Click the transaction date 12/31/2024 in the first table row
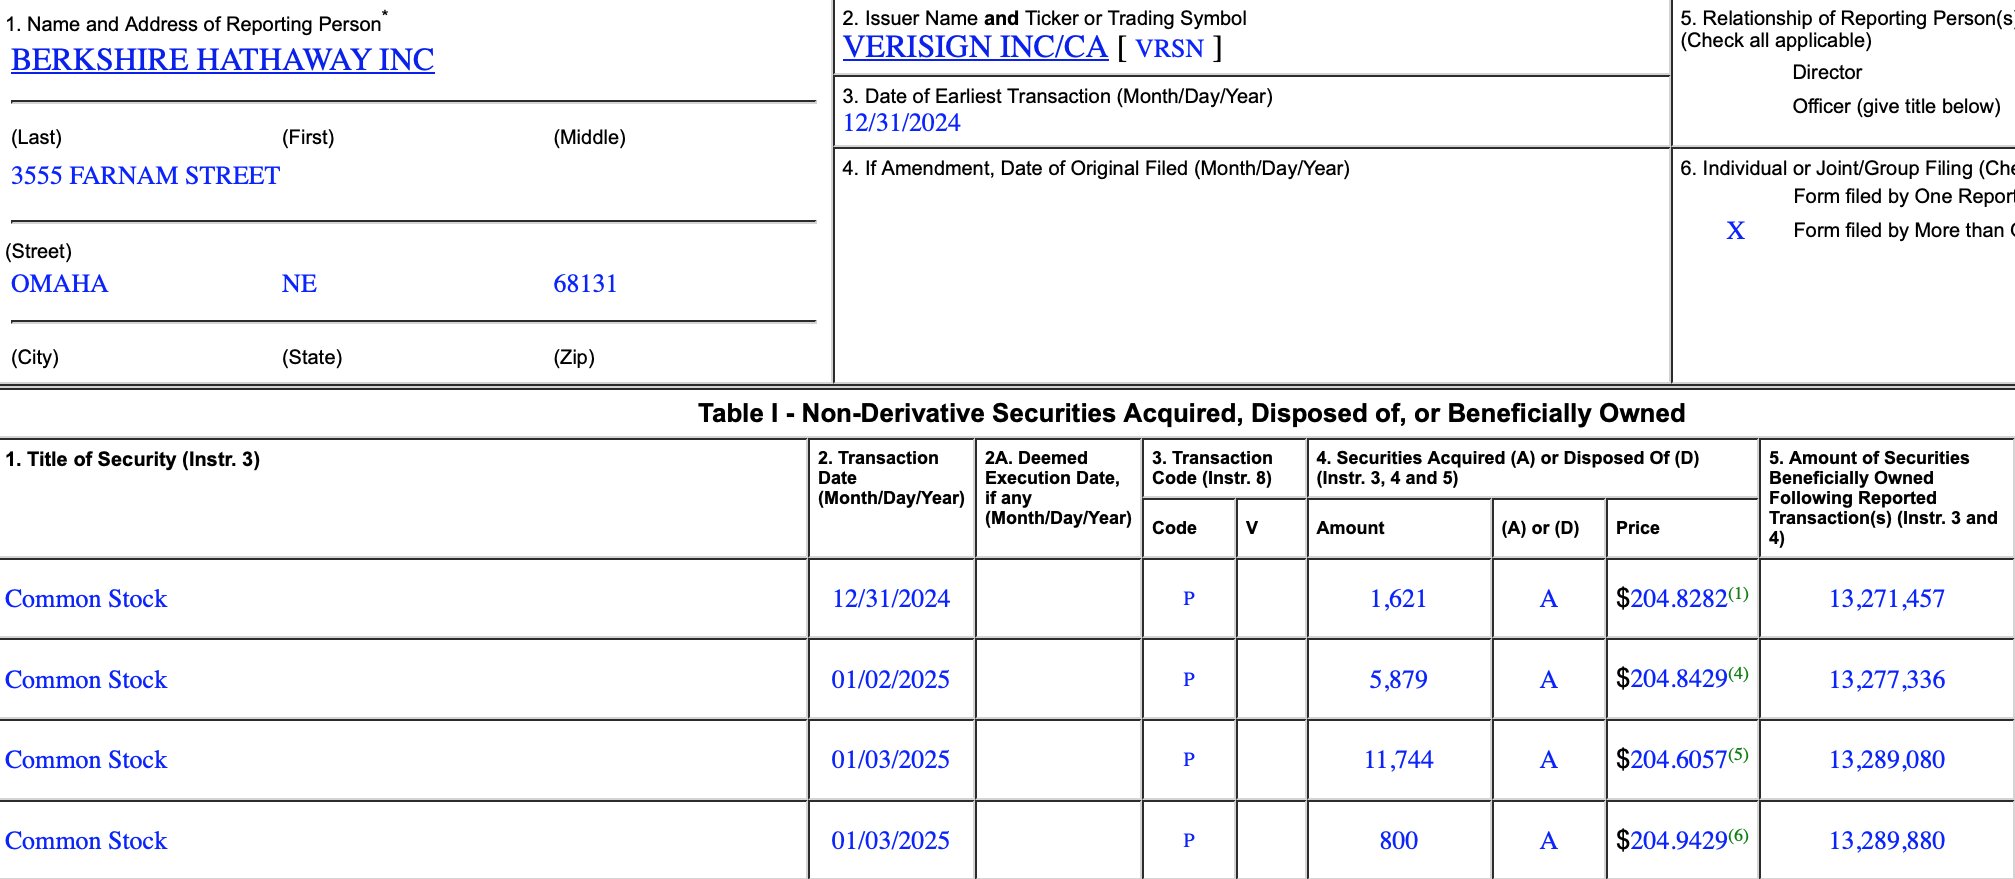 tap(891, 599)
